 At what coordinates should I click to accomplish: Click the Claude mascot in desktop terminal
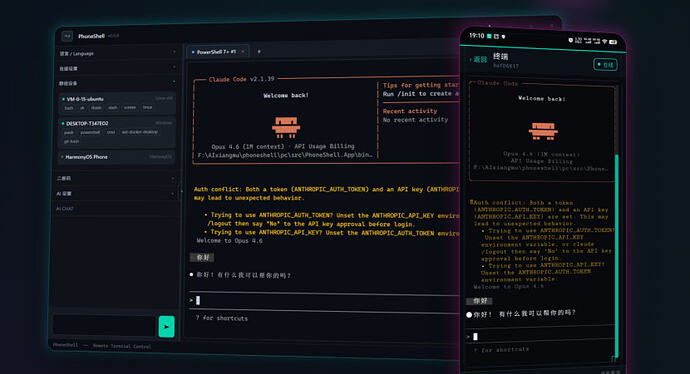pyautogui.click(x=286, y=128)
